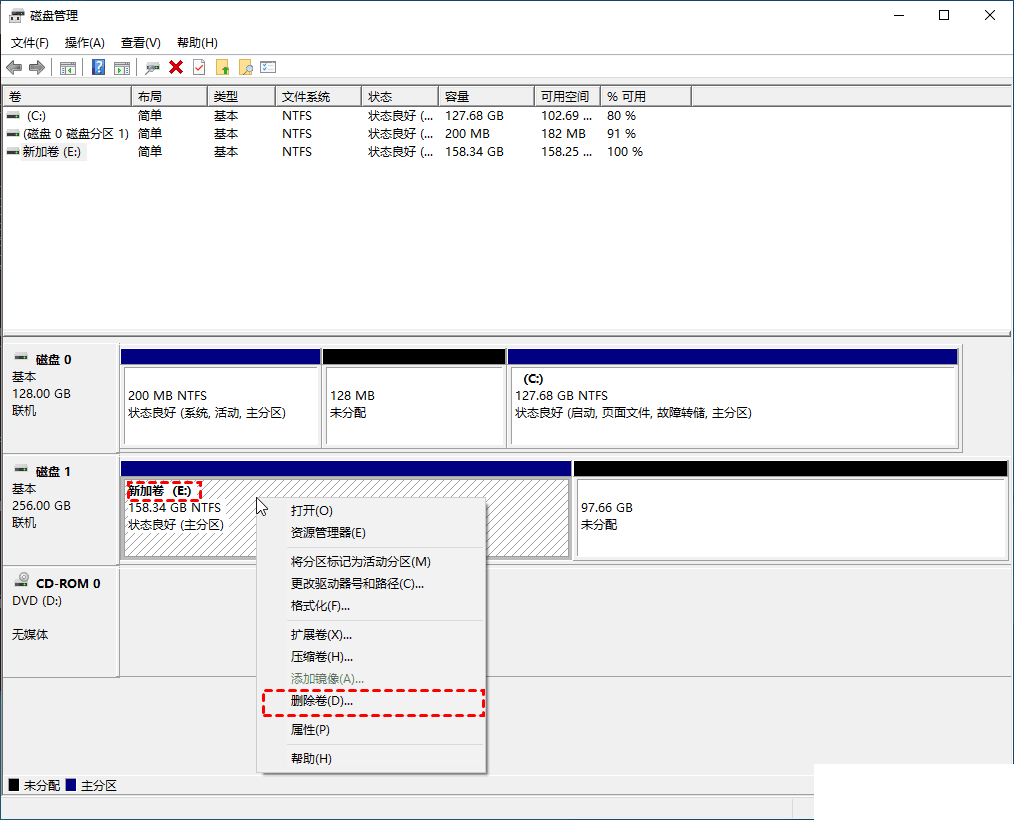Screen dimensions: 1014x820
Task: Sort by the 状态 column header
Action: point(400,96)
